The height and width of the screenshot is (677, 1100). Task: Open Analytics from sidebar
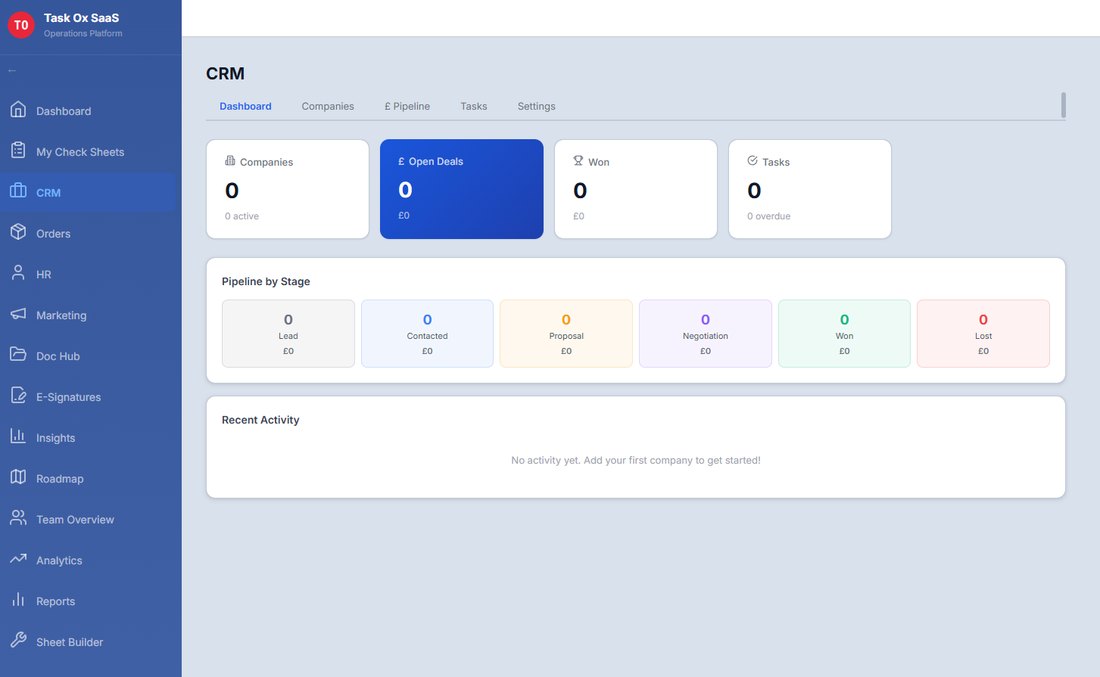click(x=88, y=561)
